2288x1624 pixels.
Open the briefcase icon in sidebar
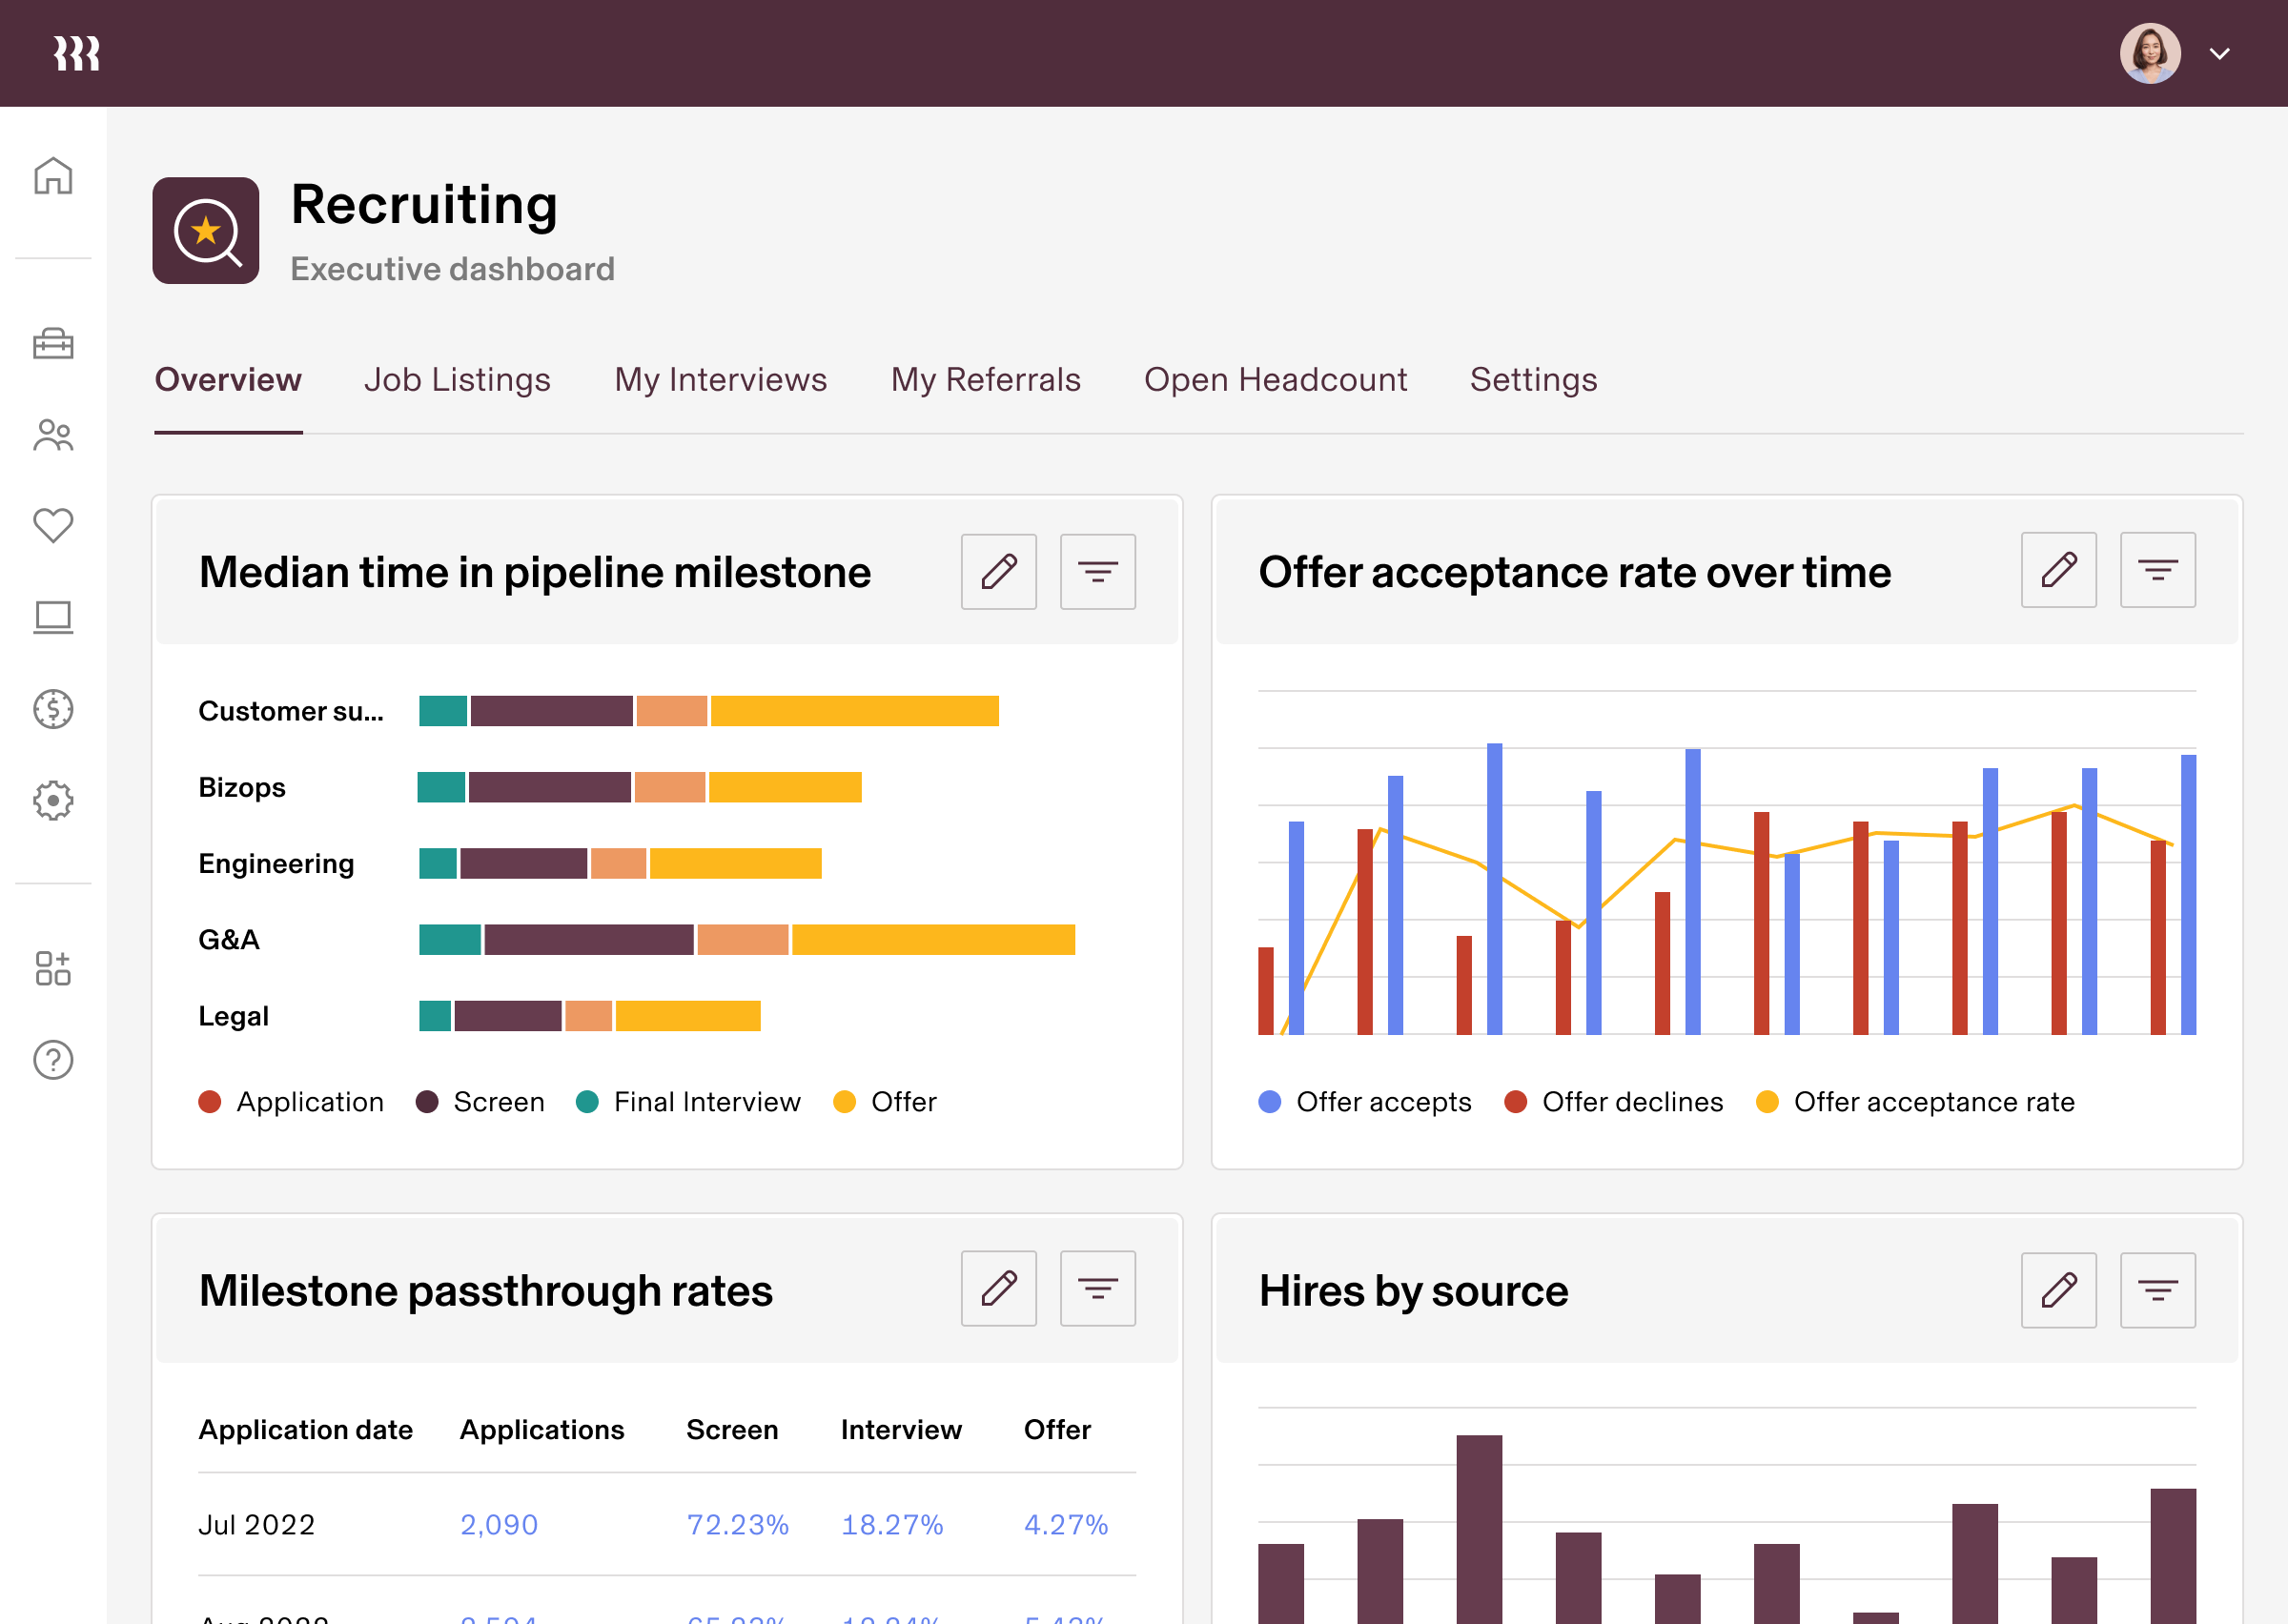click(x=53, y=344)
